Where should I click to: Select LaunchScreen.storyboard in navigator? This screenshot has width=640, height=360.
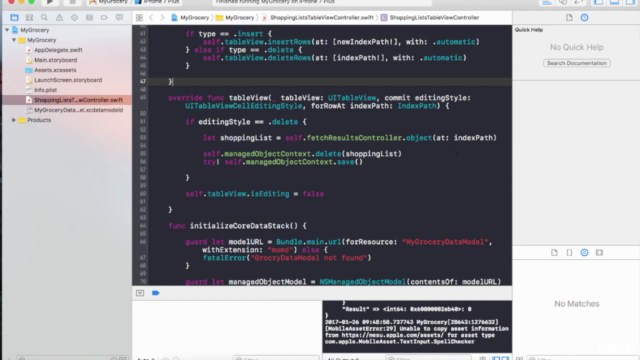pyautogui.click(x=68, y=80)
